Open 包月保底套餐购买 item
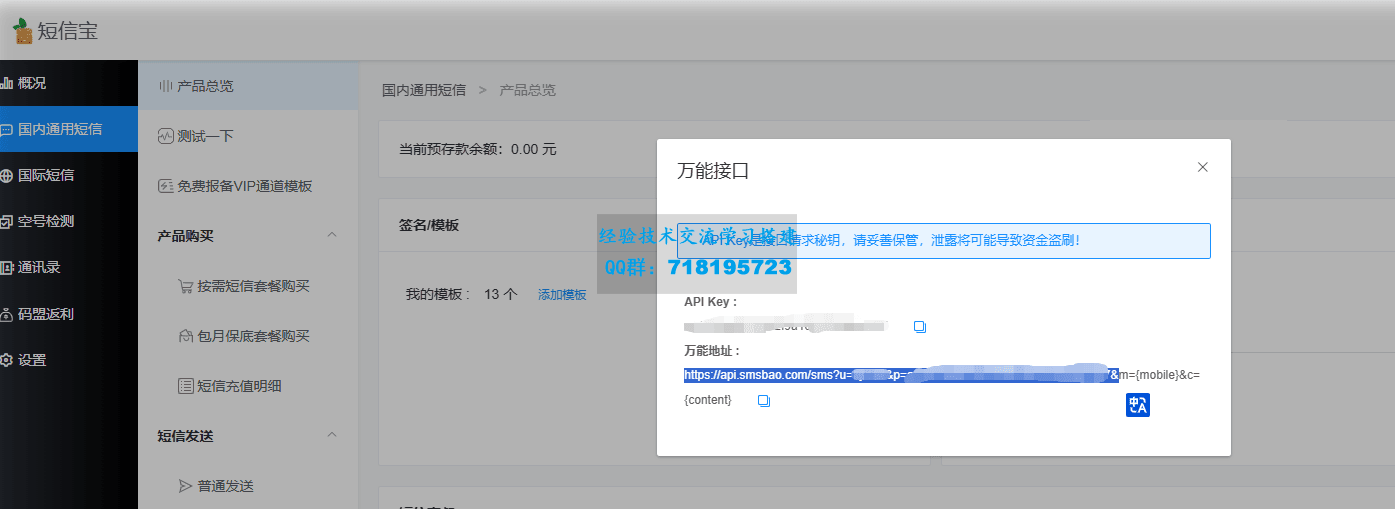Screen dimensions: 1395x509 click(x=252, y=336)
